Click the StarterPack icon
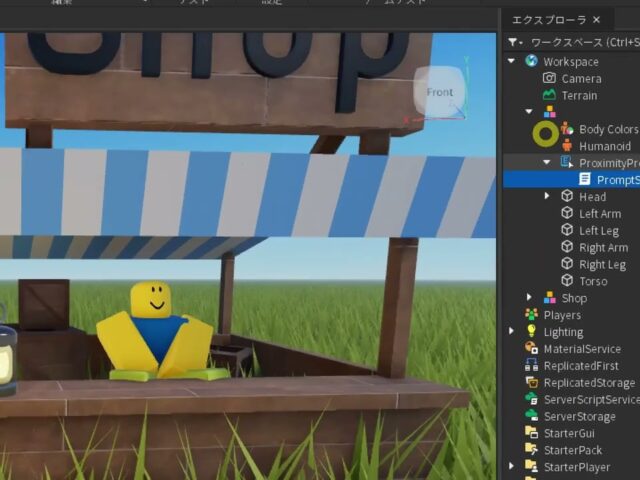This screenshot has width=640, height=480. tap(531, 450)
